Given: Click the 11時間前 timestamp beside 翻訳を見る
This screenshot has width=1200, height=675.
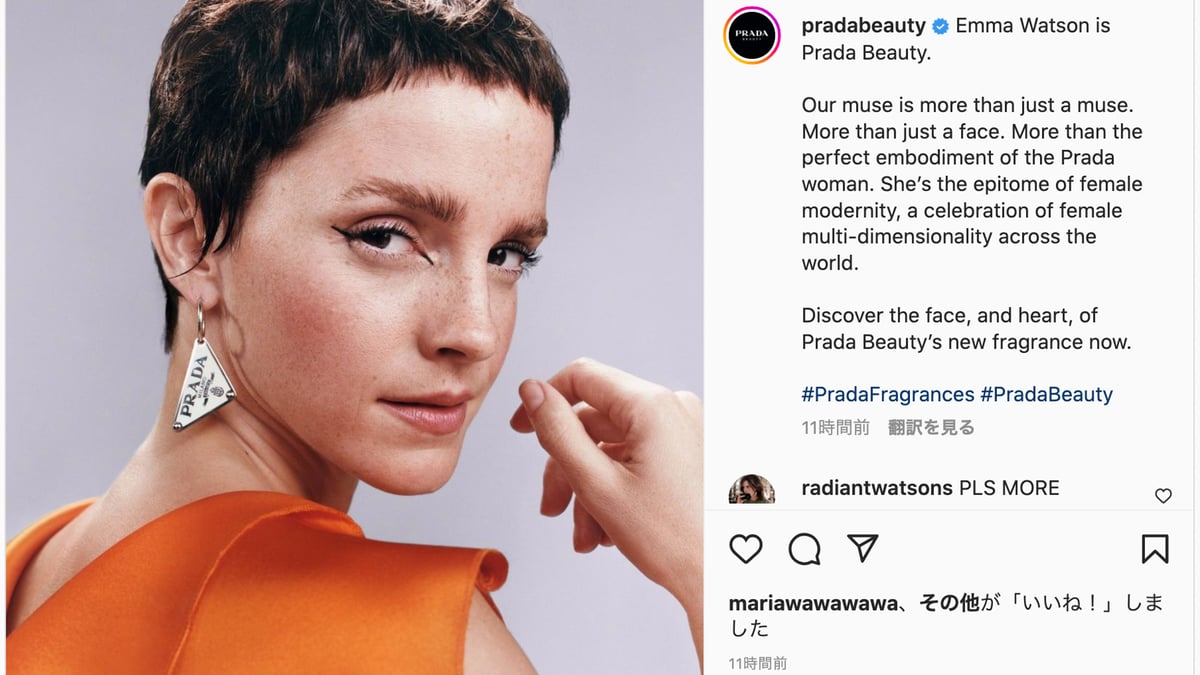Looking at the screenshot, I should [x=836, y=427].
